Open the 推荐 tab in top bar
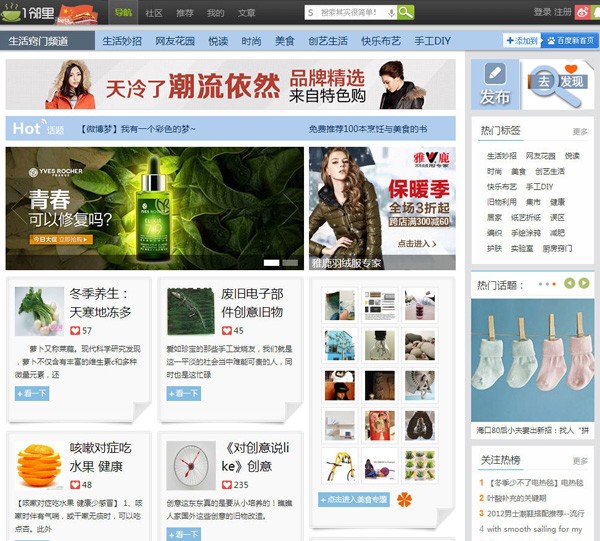 pyautogui.click(x=185, y=13)
